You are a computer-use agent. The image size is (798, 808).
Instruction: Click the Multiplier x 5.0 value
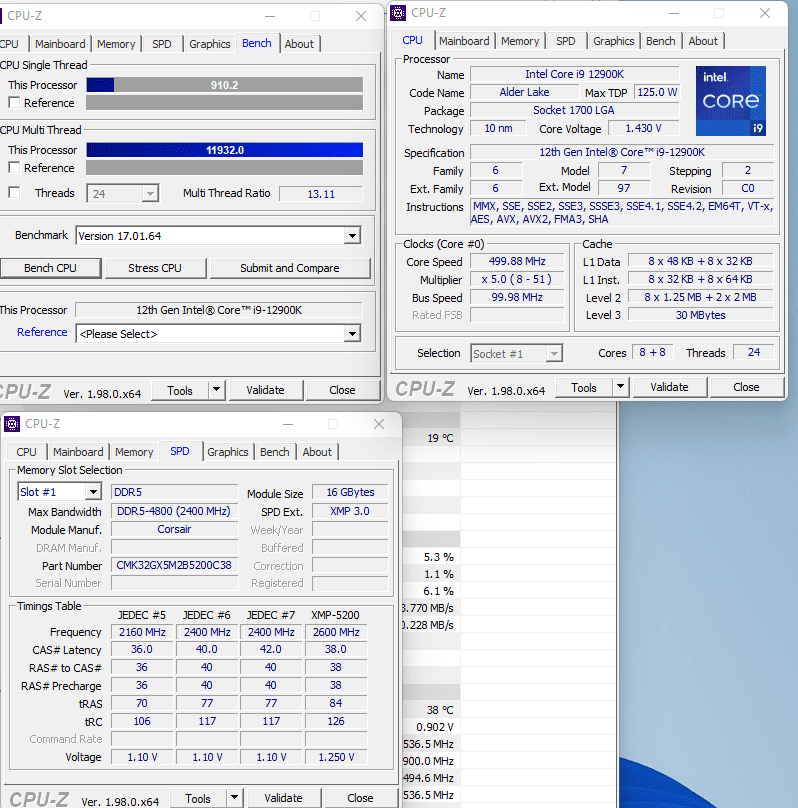517,279
